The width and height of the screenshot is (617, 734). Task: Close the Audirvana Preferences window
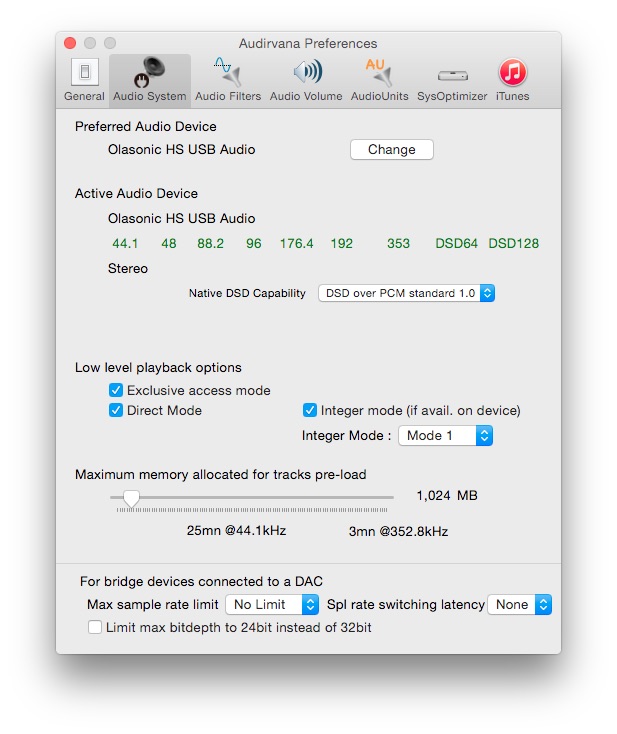click(70, 43)
